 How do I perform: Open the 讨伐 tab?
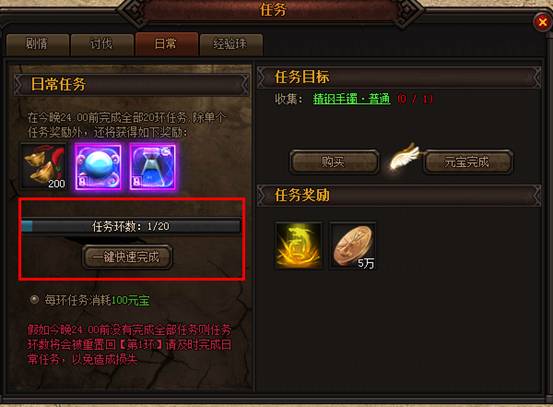(x=102, y=44)
